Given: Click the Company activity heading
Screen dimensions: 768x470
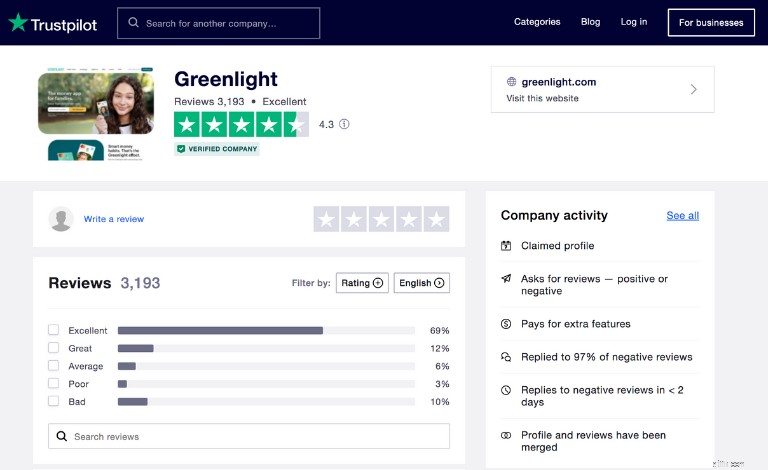Looking at the screenshot, I should [x=554, y=215].
